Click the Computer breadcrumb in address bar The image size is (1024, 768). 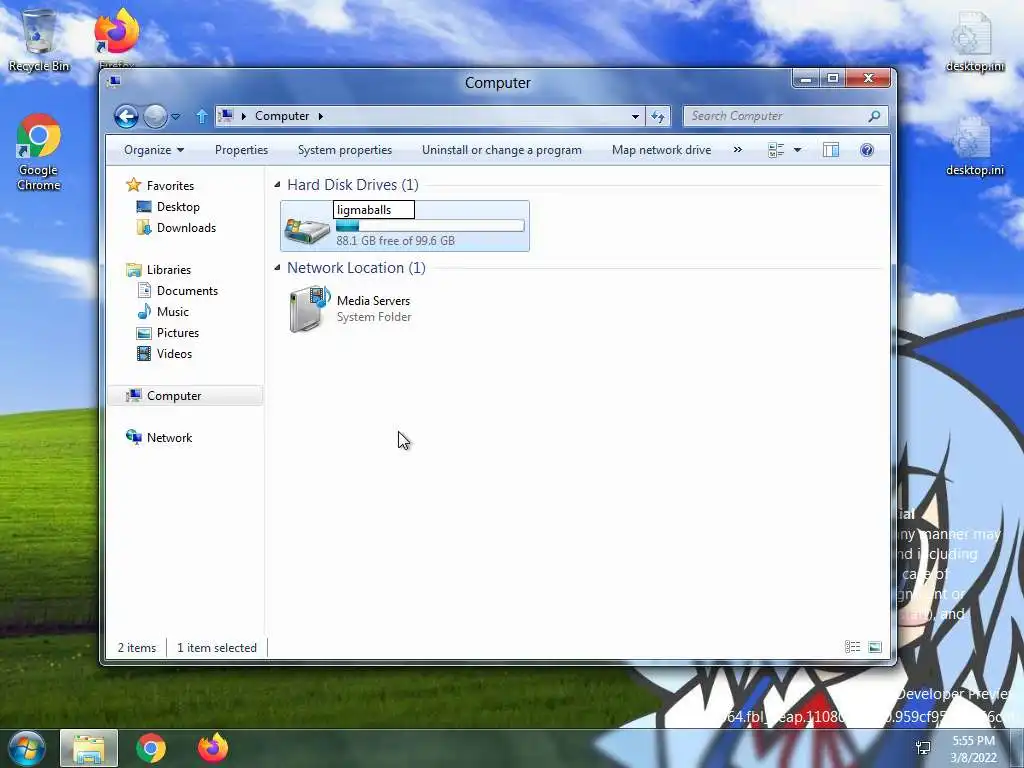click(281, 116)
